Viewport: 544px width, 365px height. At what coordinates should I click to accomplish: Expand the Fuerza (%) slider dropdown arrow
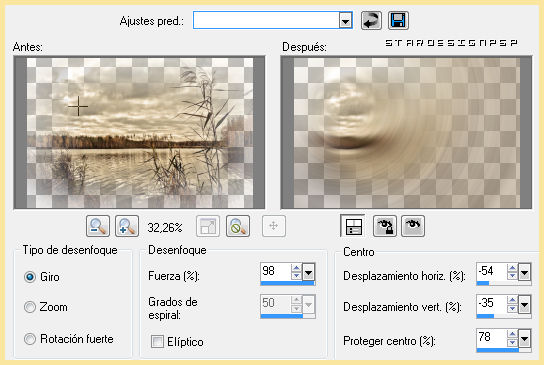pos(308,272)
